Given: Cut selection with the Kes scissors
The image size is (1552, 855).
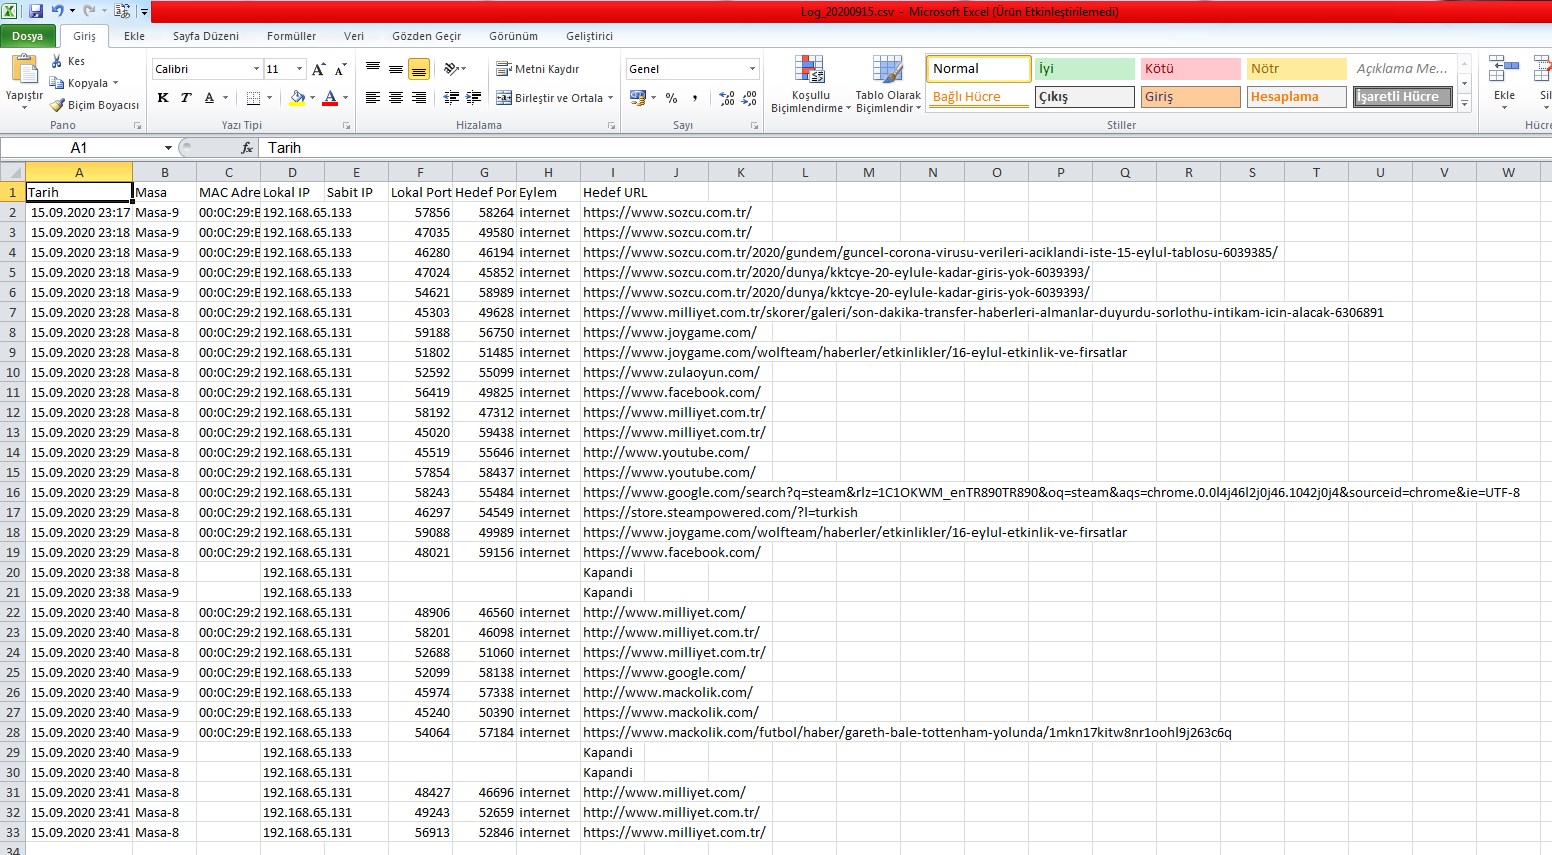Looking at the screenshot, I should tap(68, 61).
